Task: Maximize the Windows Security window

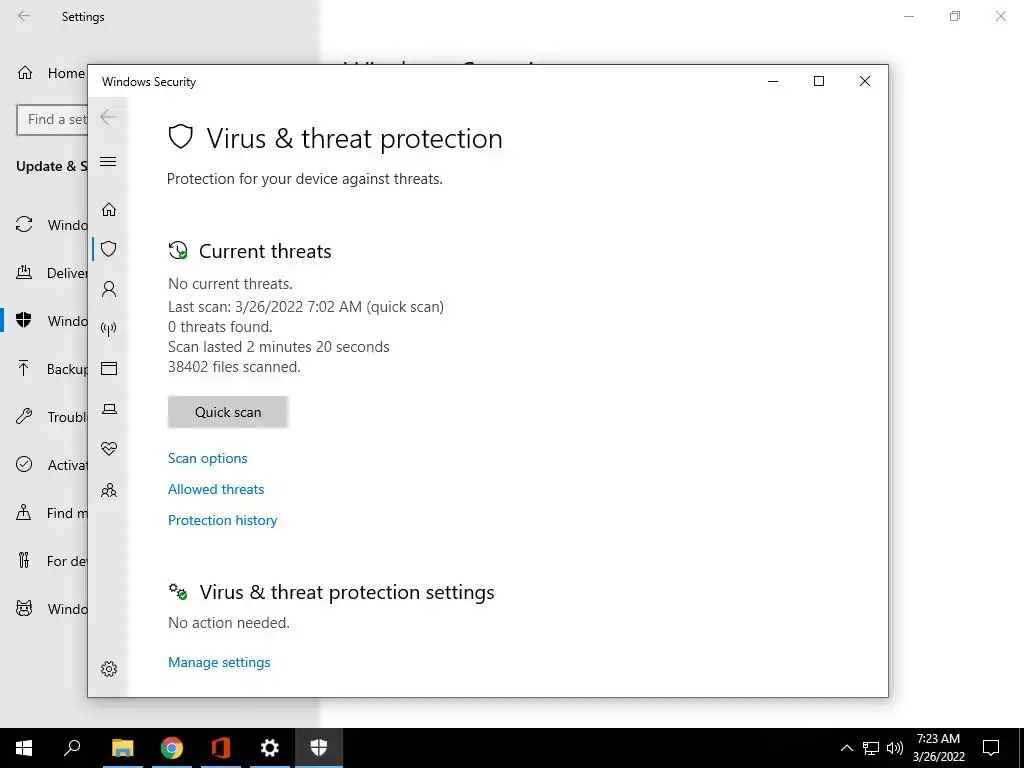Action: point(819,81)
